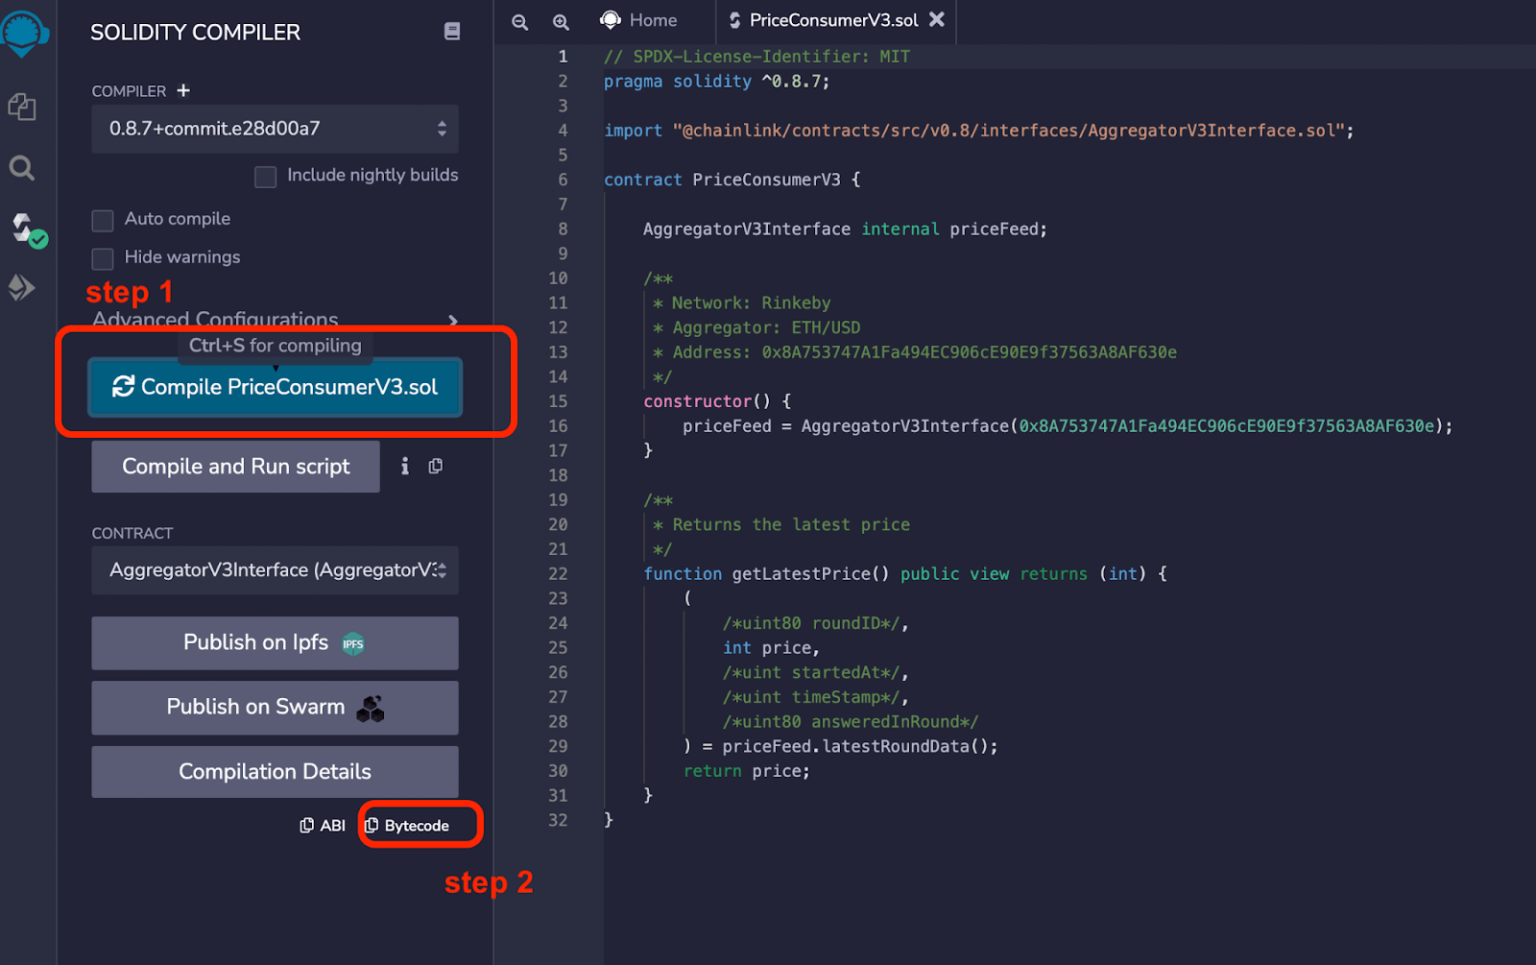Click the plus icon to add a compiler
Viewport: 1536px width, 965px height.
[183, 90]
